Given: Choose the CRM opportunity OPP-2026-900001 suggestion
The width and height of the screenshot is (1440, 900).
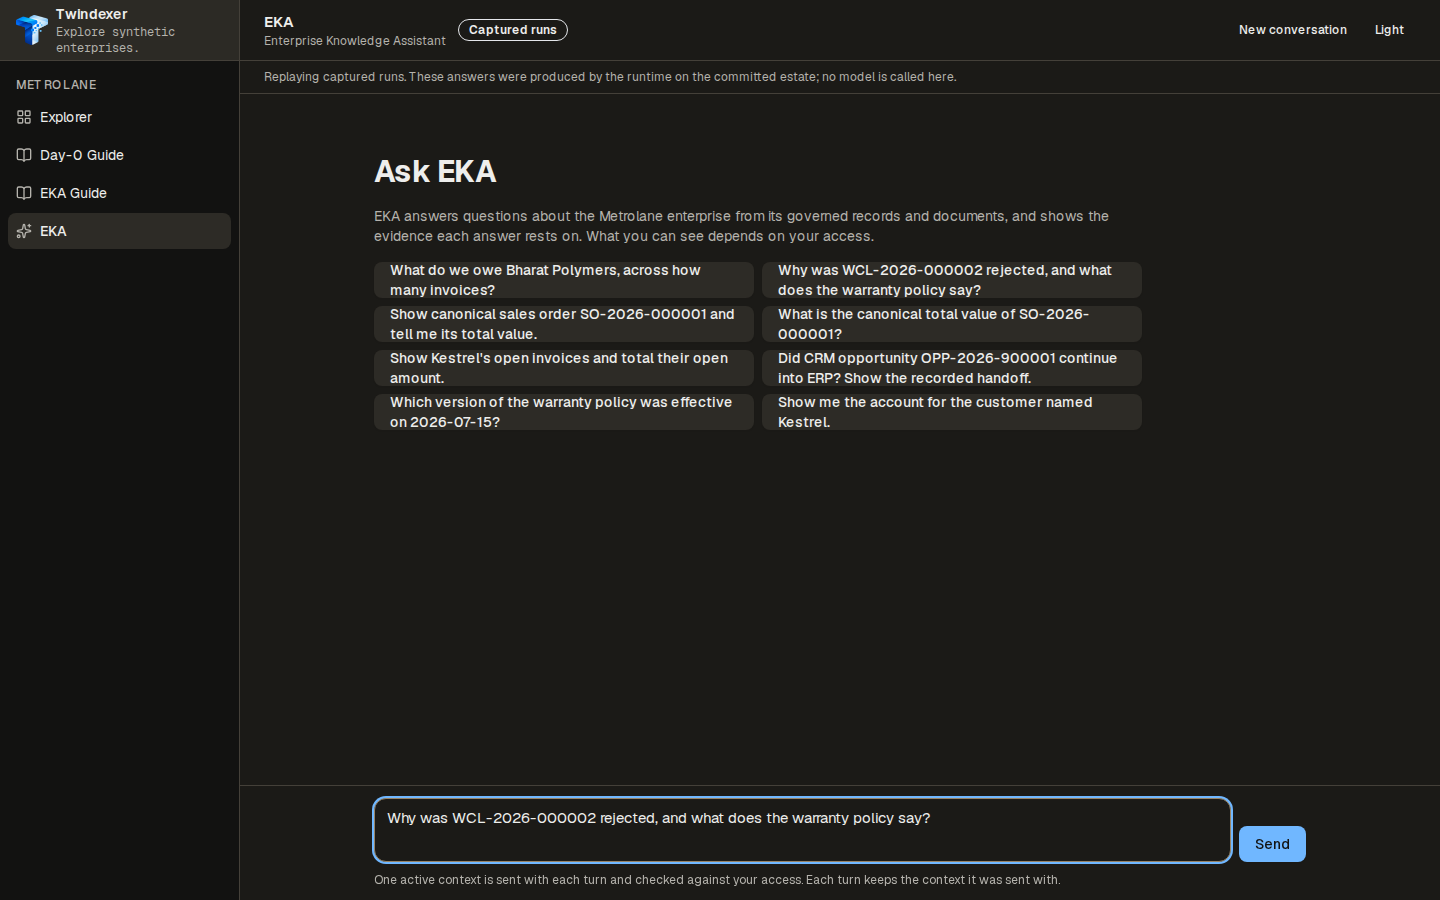Looking at the screenshot, I should click(x=952, y=368).
